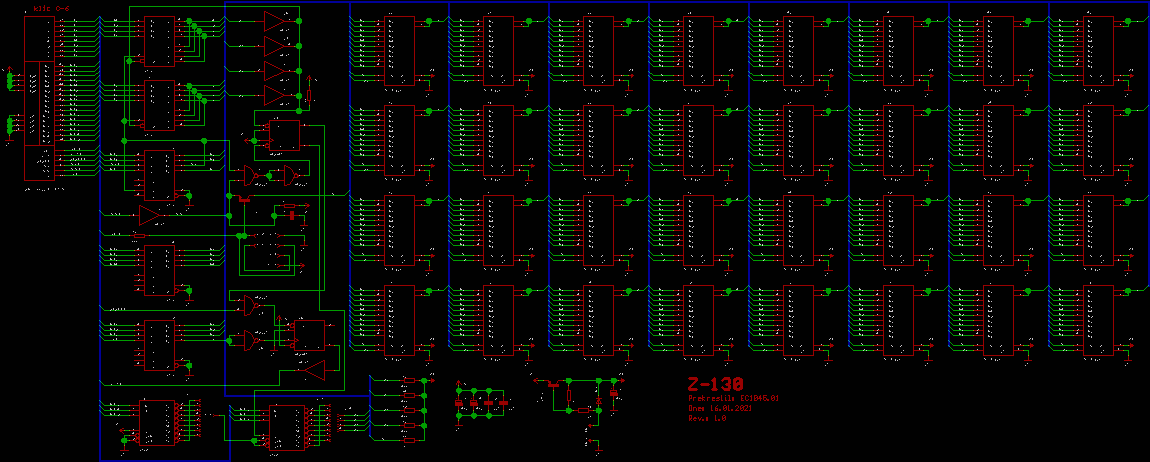The image size is (1150, 462).
Task: Click the top resistor in the five-resistor column
Action: 409,381
